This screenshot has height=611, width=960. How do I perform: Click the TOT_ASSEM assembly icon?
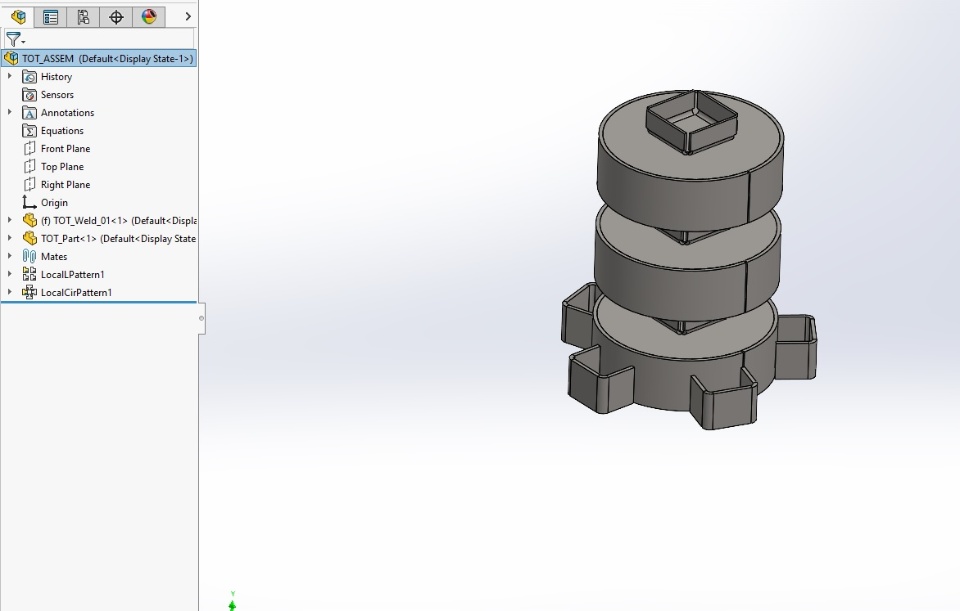click(11, 58)
